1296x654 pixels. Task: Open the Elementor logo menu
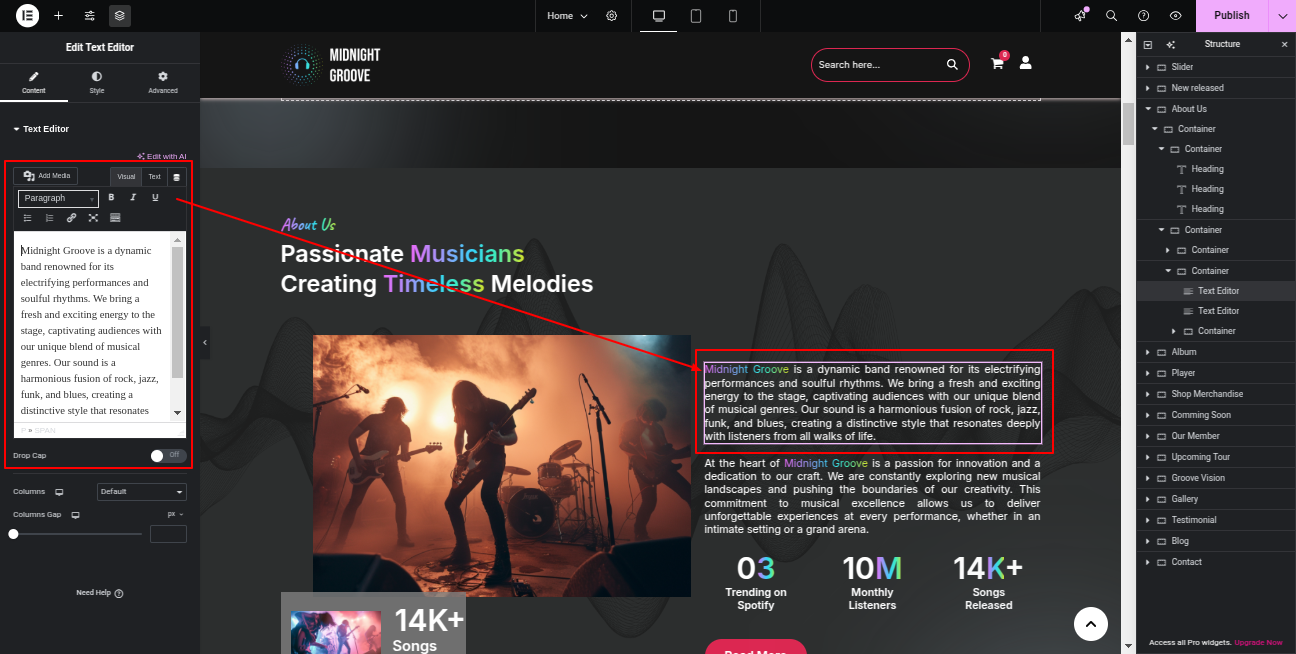click(27, 15)
